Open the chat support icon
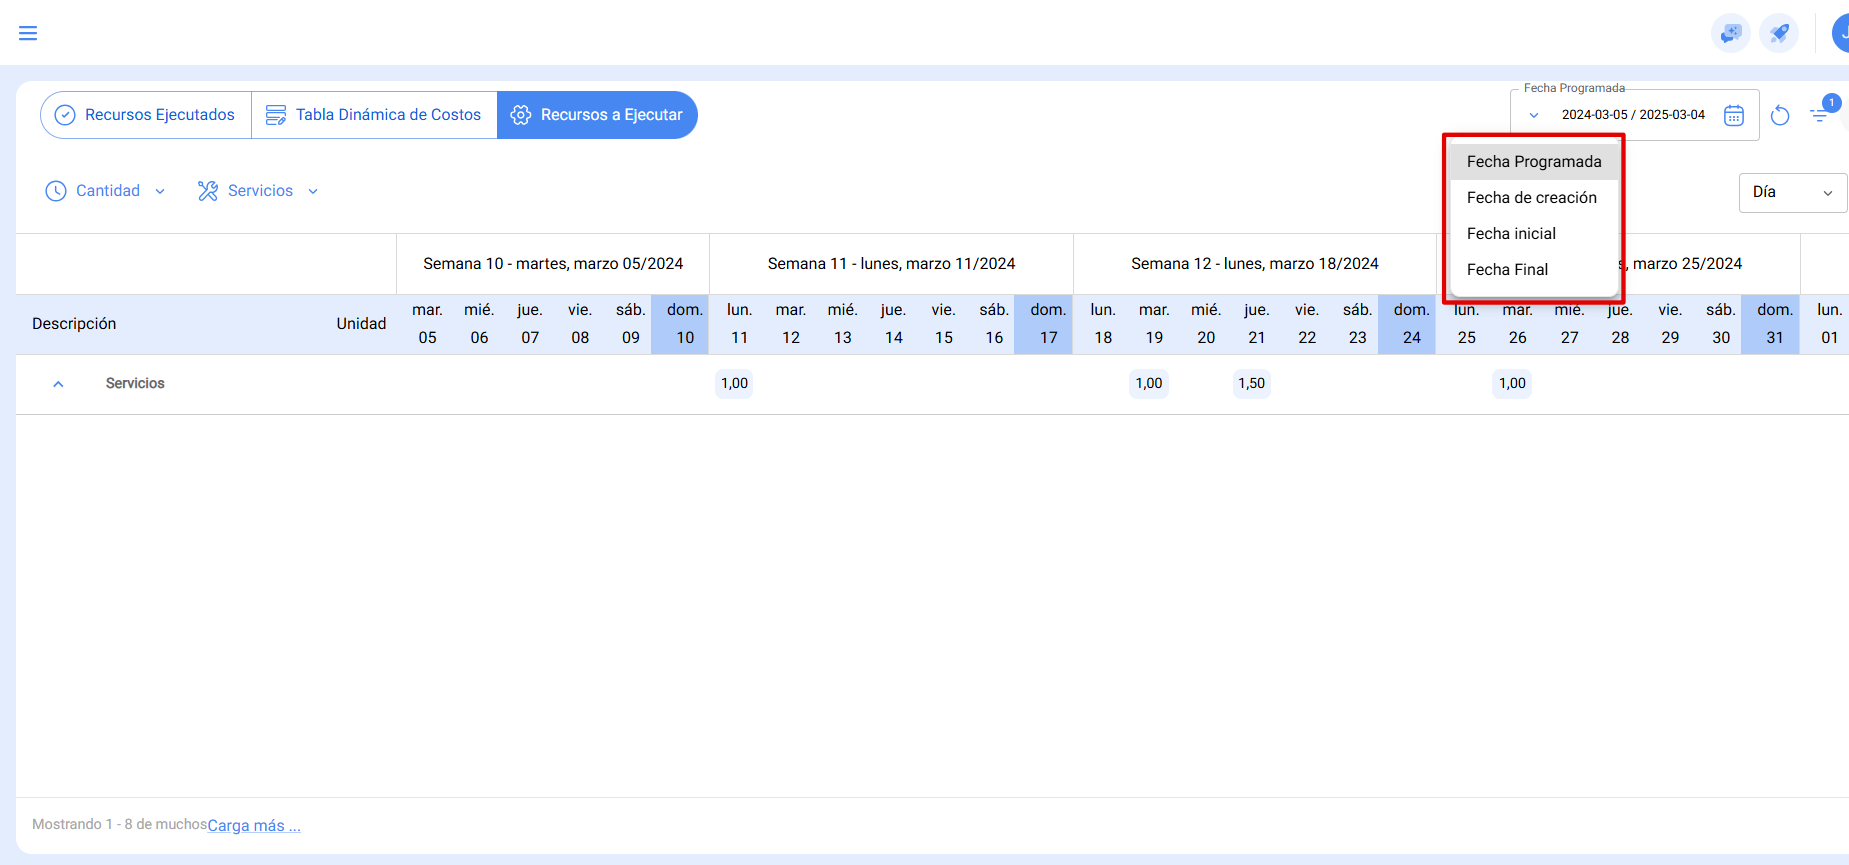The width and height of the screenshot is (1849, 865). click(1730, 33)
